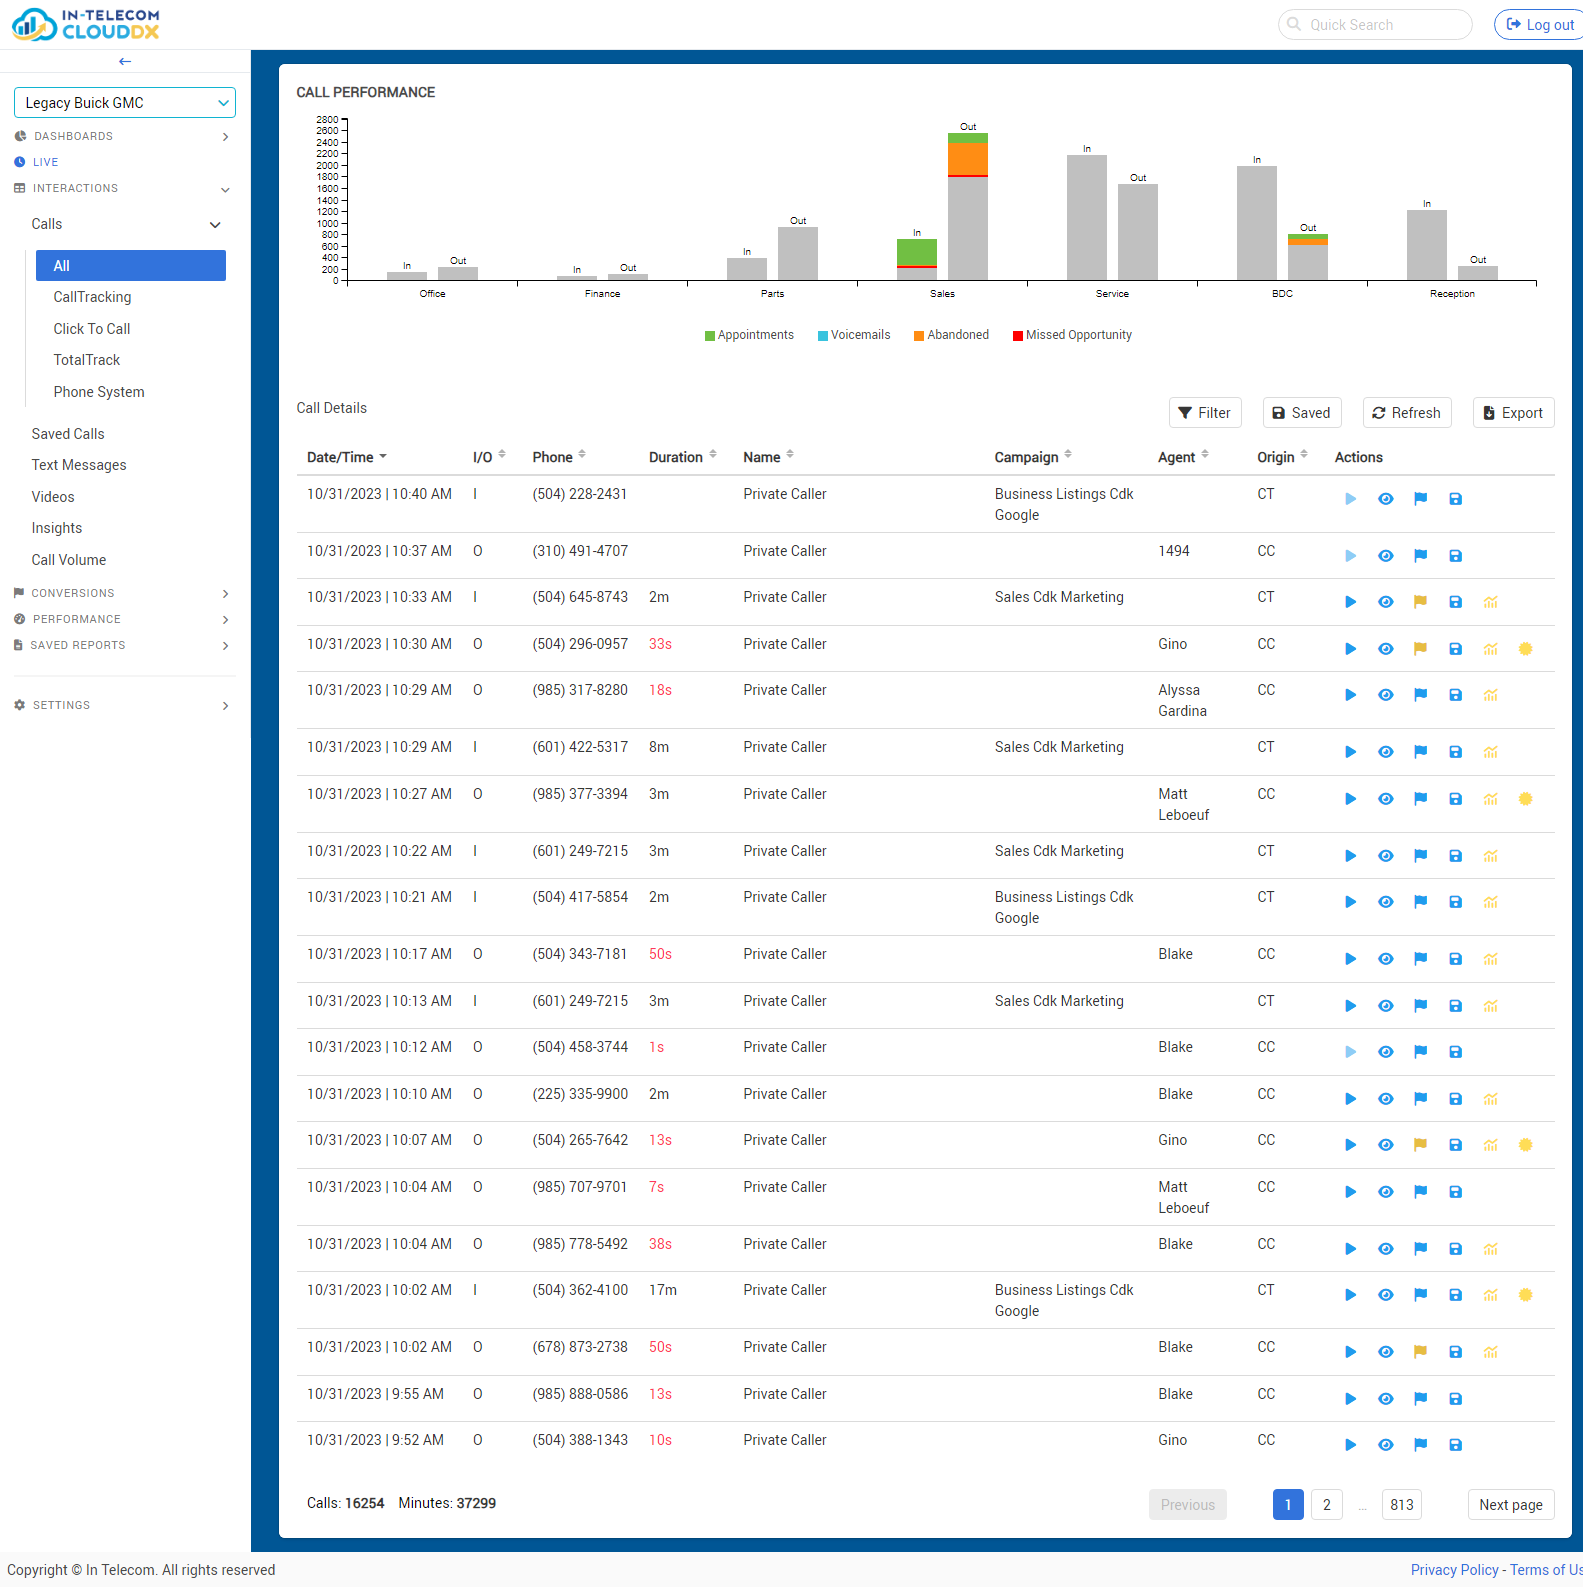Save the 10:33 AM call
This screenshot has height=1587, width=1583.
(x=1455, y=602)
